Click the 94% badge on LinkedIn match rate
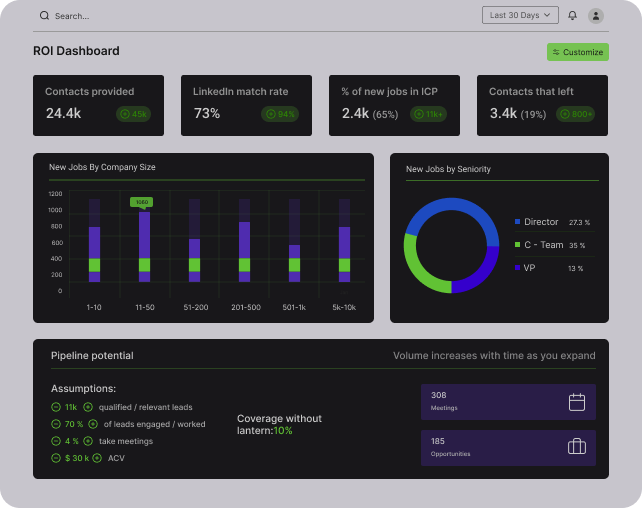This screenshot has width=642, height=508. [280, 114]
